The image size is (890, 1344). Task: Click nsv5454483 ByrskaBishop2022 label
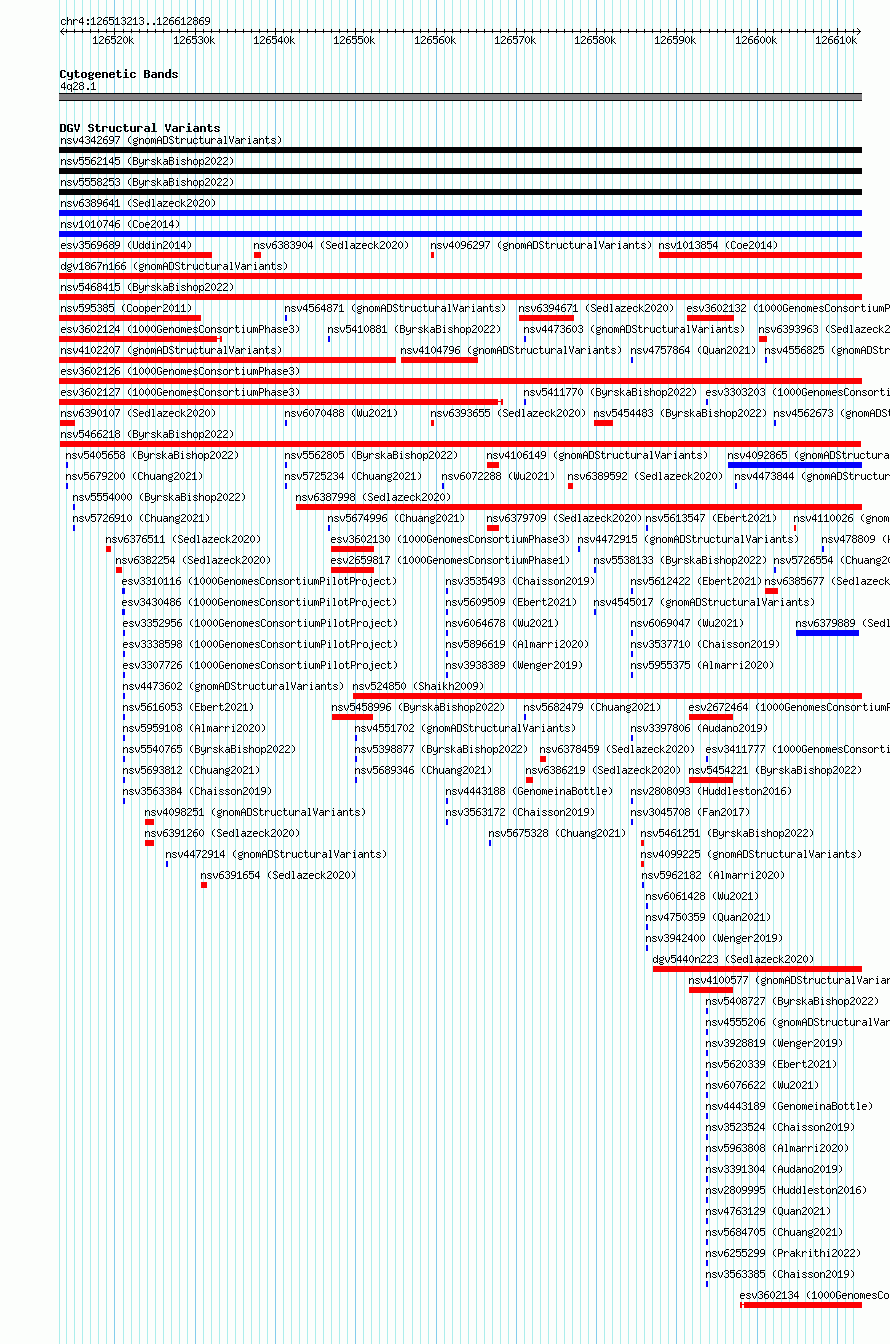(x=681, y=413)
